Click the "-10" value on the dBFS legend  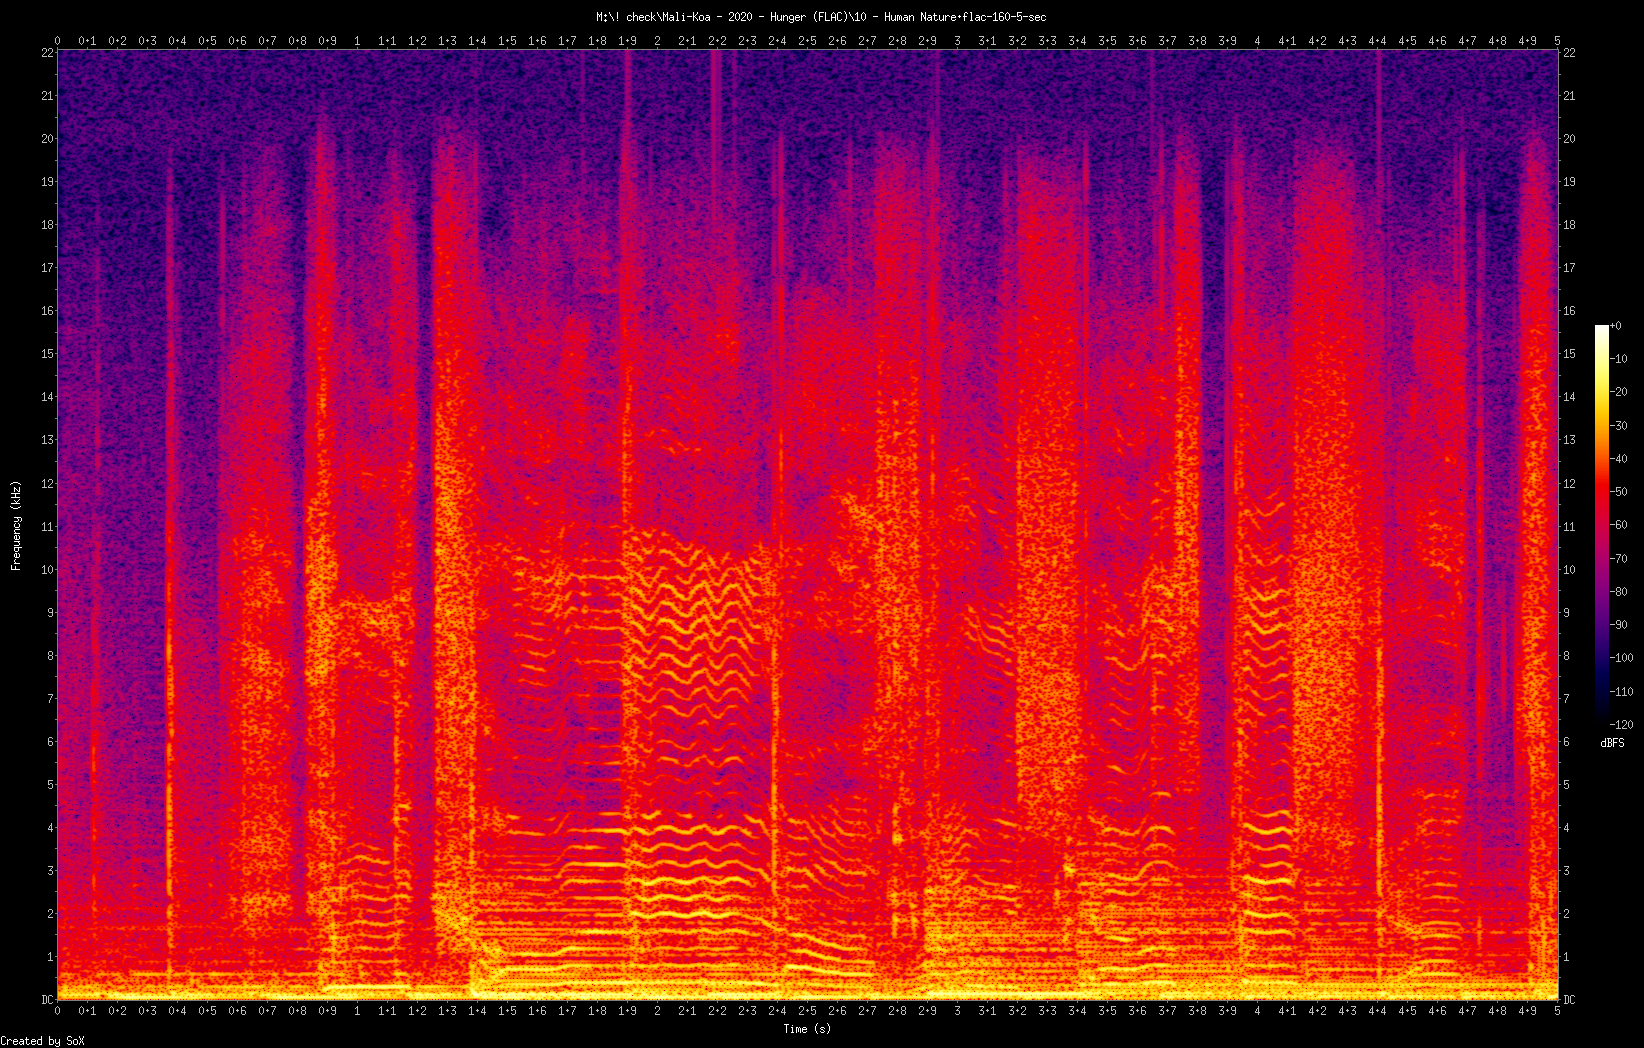(x=1619, y=359)
